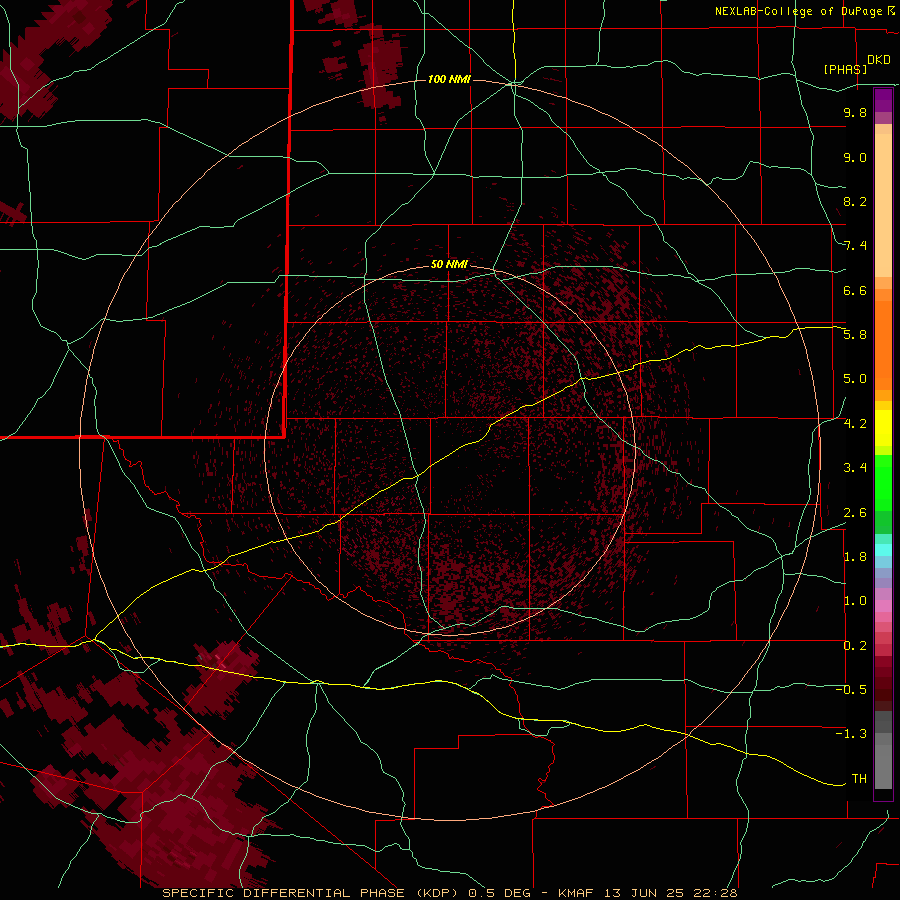Click the 'KMAF' radar site identifier
The height and width of the screenshot is (900, 900).
[x=576, y=893]
